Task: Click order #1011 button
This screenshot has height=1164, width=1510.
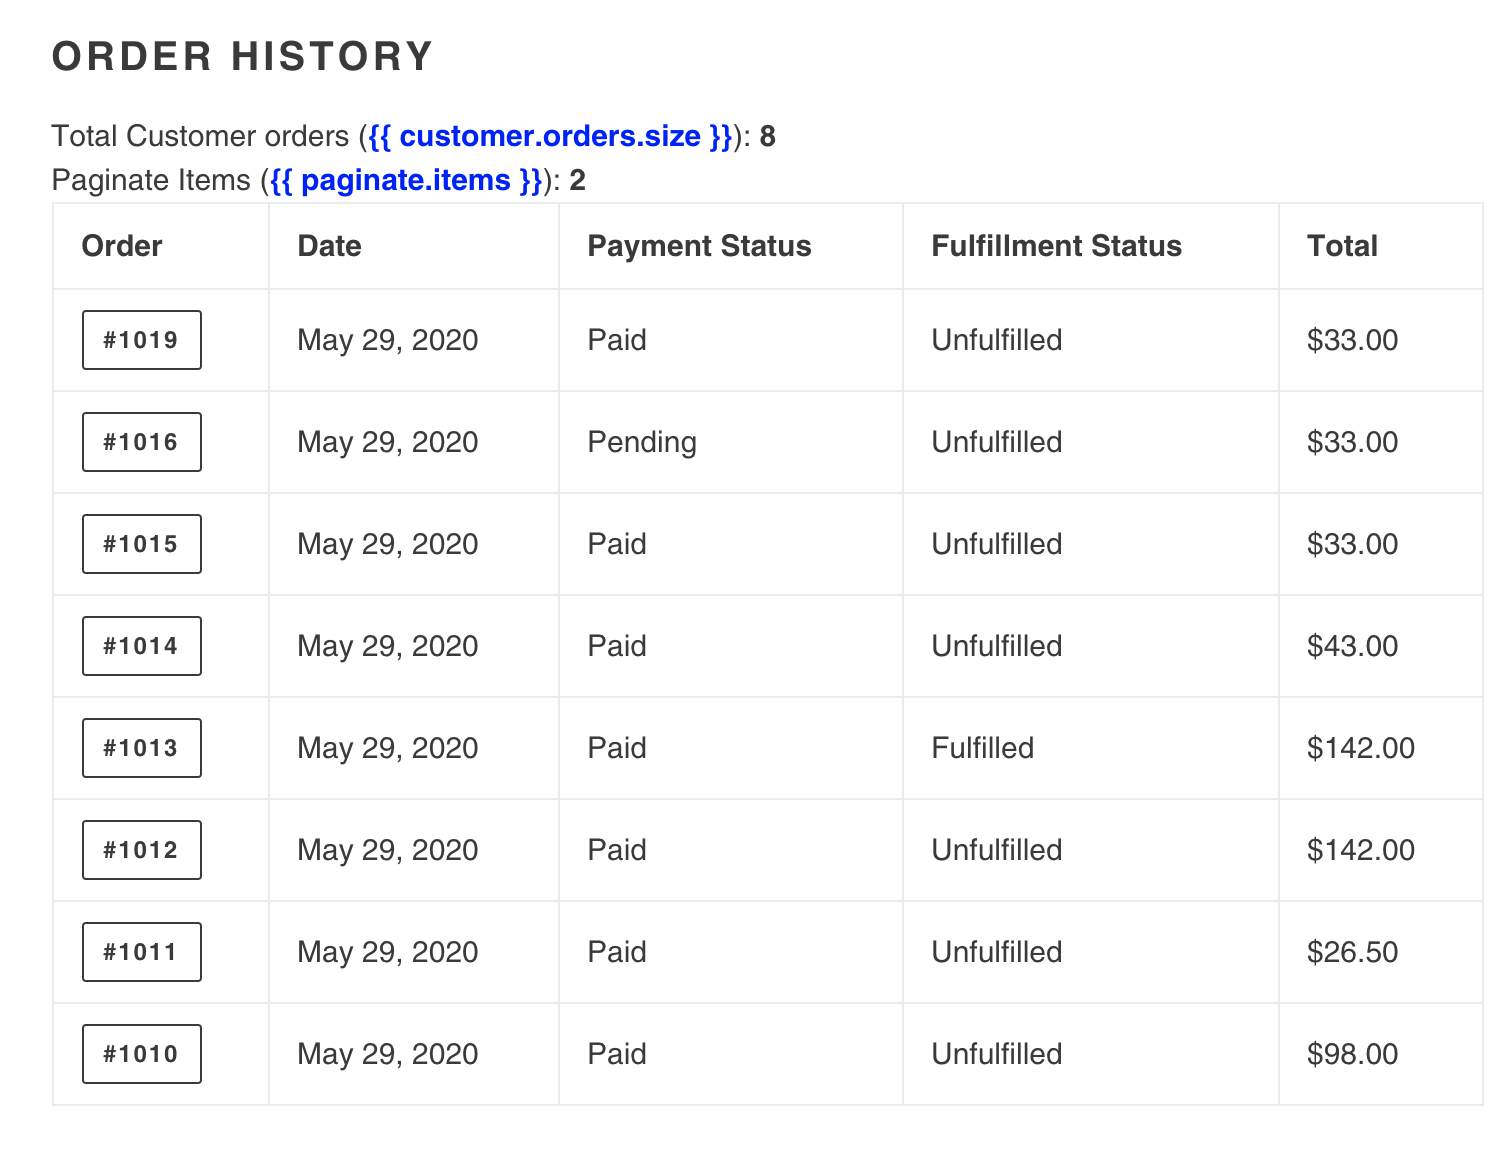Action: point(141,952)
